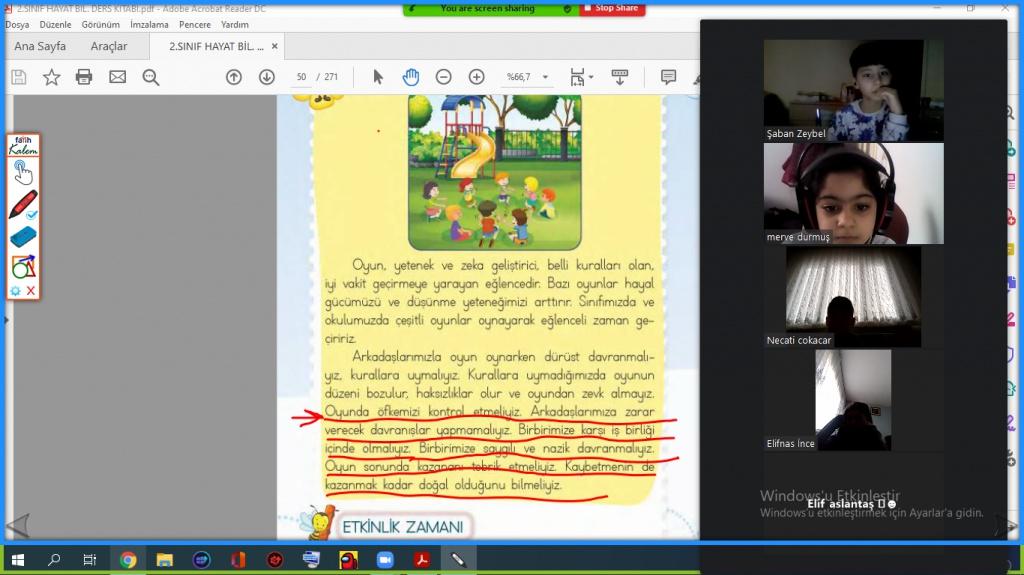Switch to the Ana Sayfa tab

point(40,46)
